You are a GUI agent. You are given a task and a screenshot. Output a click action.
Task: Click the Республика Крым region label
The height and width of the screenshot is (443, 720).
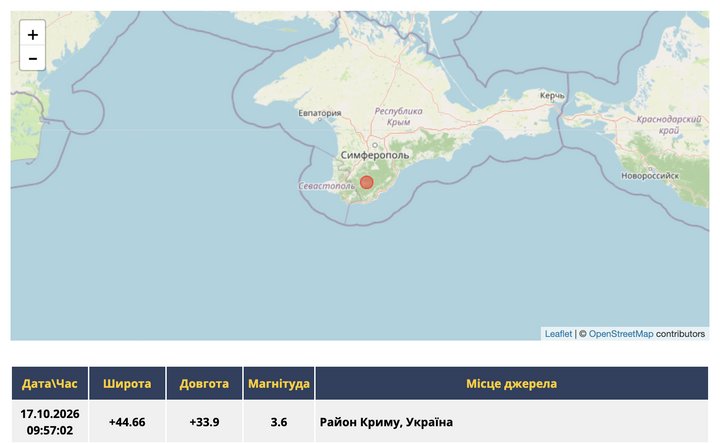tap(398, 117)
